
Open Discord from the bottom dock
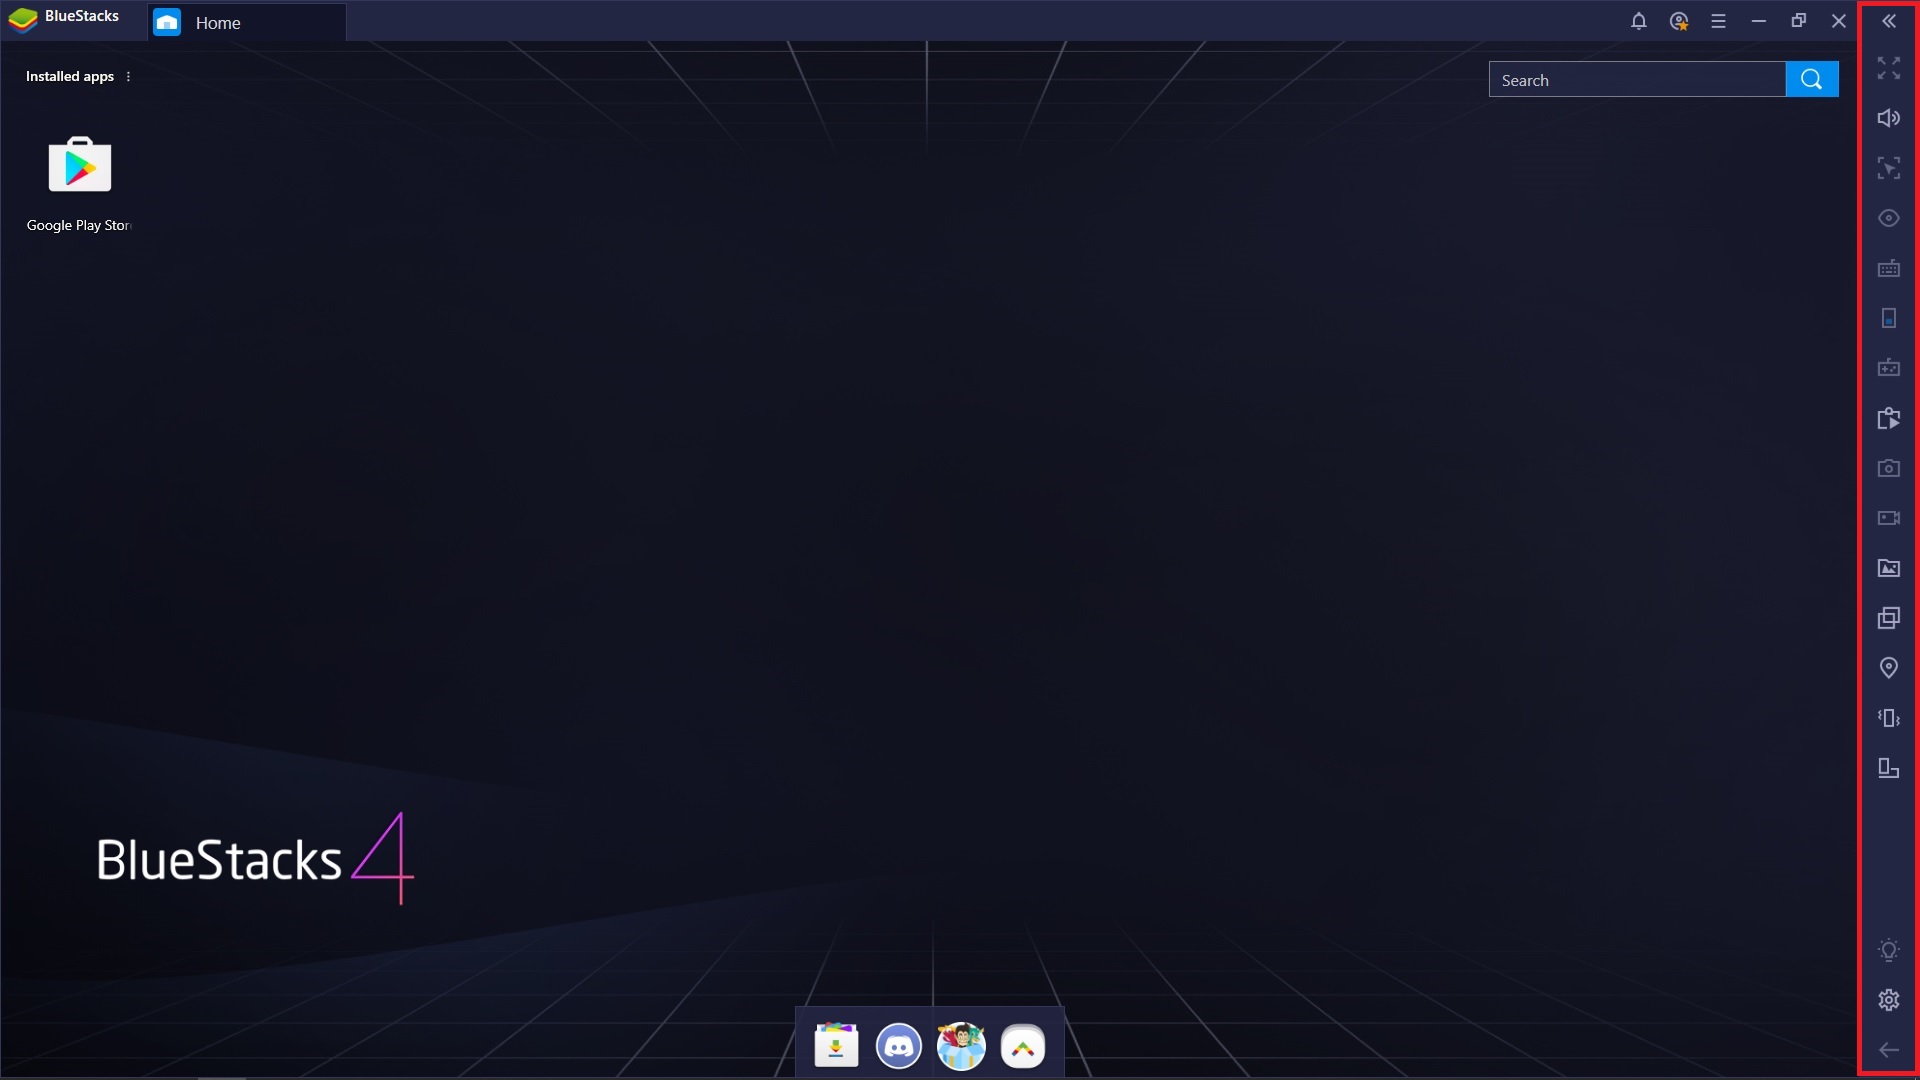[x=898, y=1046]
